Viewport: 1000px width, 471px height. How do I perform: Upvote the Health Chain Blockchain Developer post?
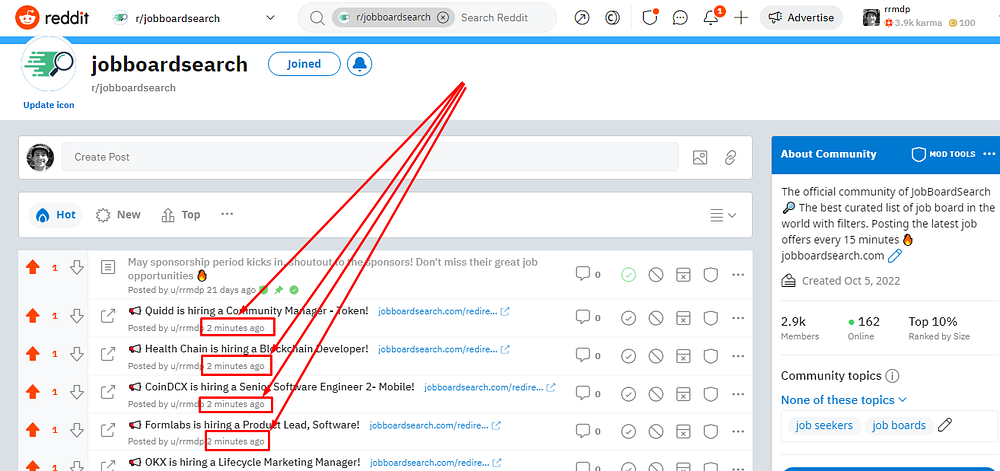point(33,354)
